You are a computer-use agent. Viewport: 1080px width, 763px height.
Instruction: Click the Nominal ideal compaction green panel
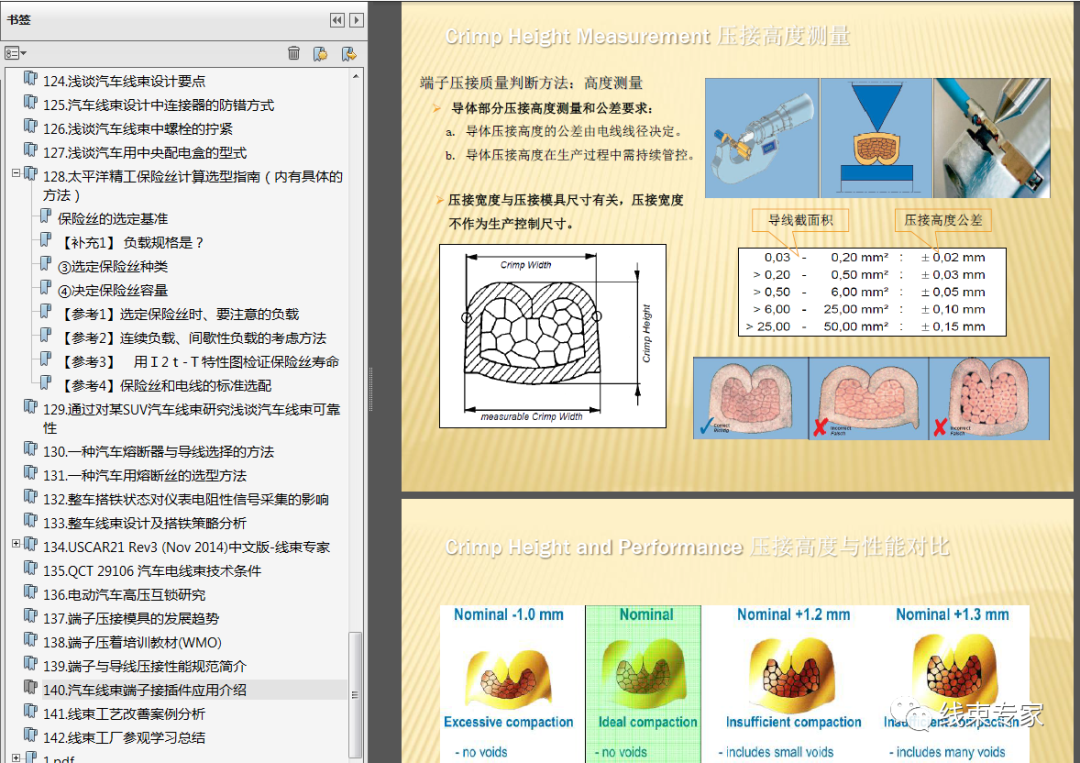point(643,683)
